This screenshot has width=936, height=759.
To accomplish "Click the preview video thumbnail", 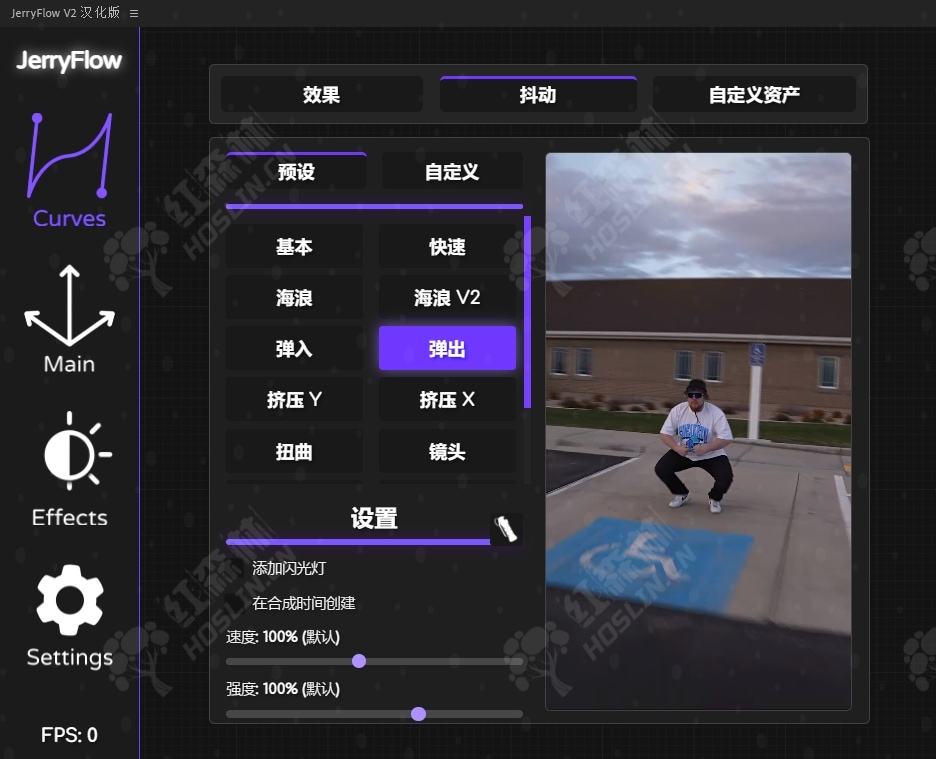I will [x=698, y=431].
